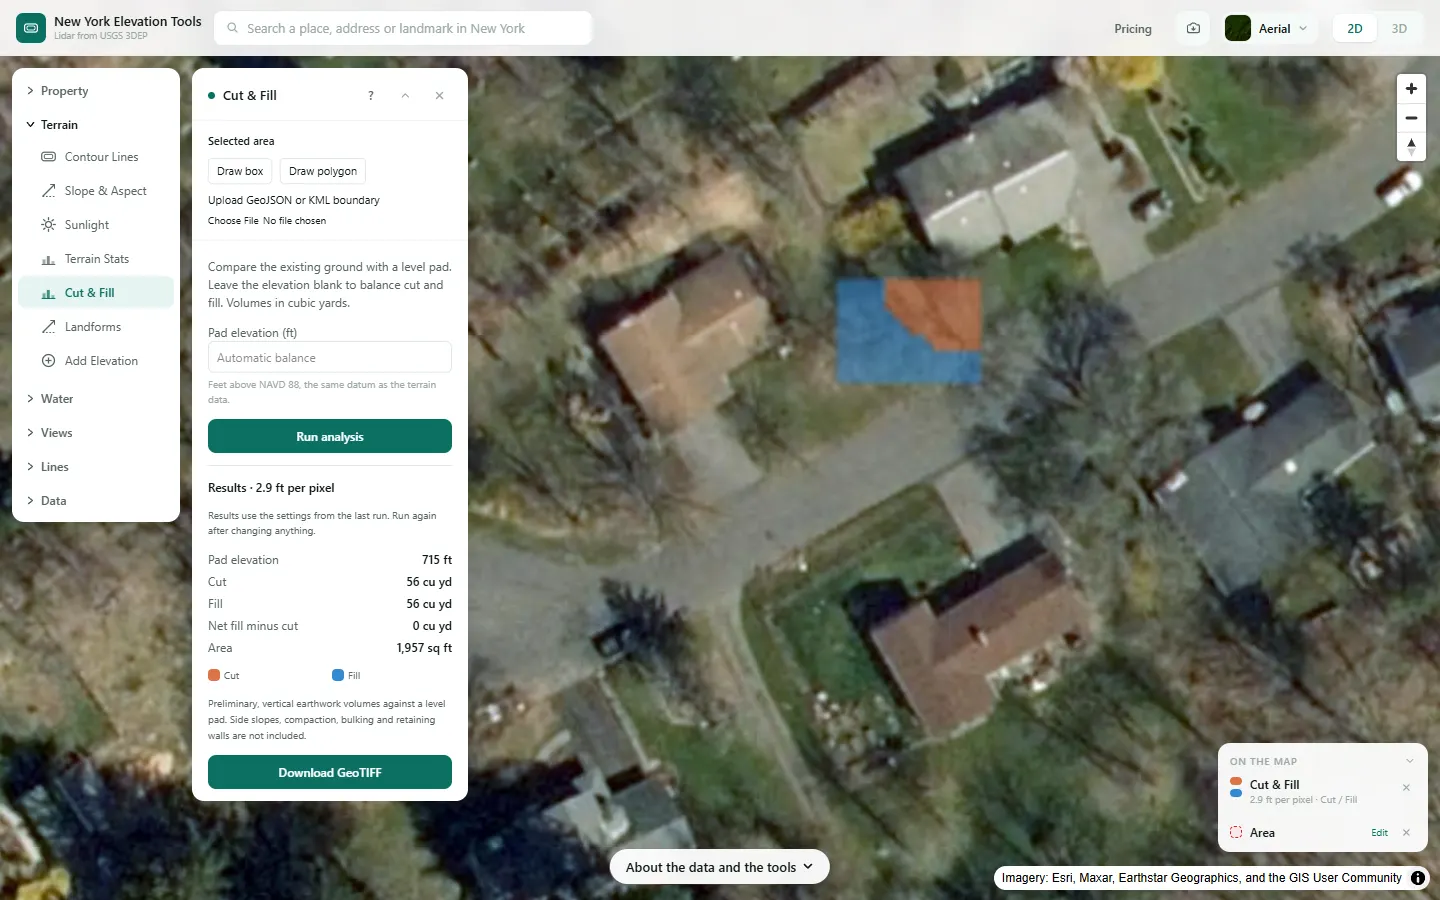Expand the Lines section

tap(96, 467)
